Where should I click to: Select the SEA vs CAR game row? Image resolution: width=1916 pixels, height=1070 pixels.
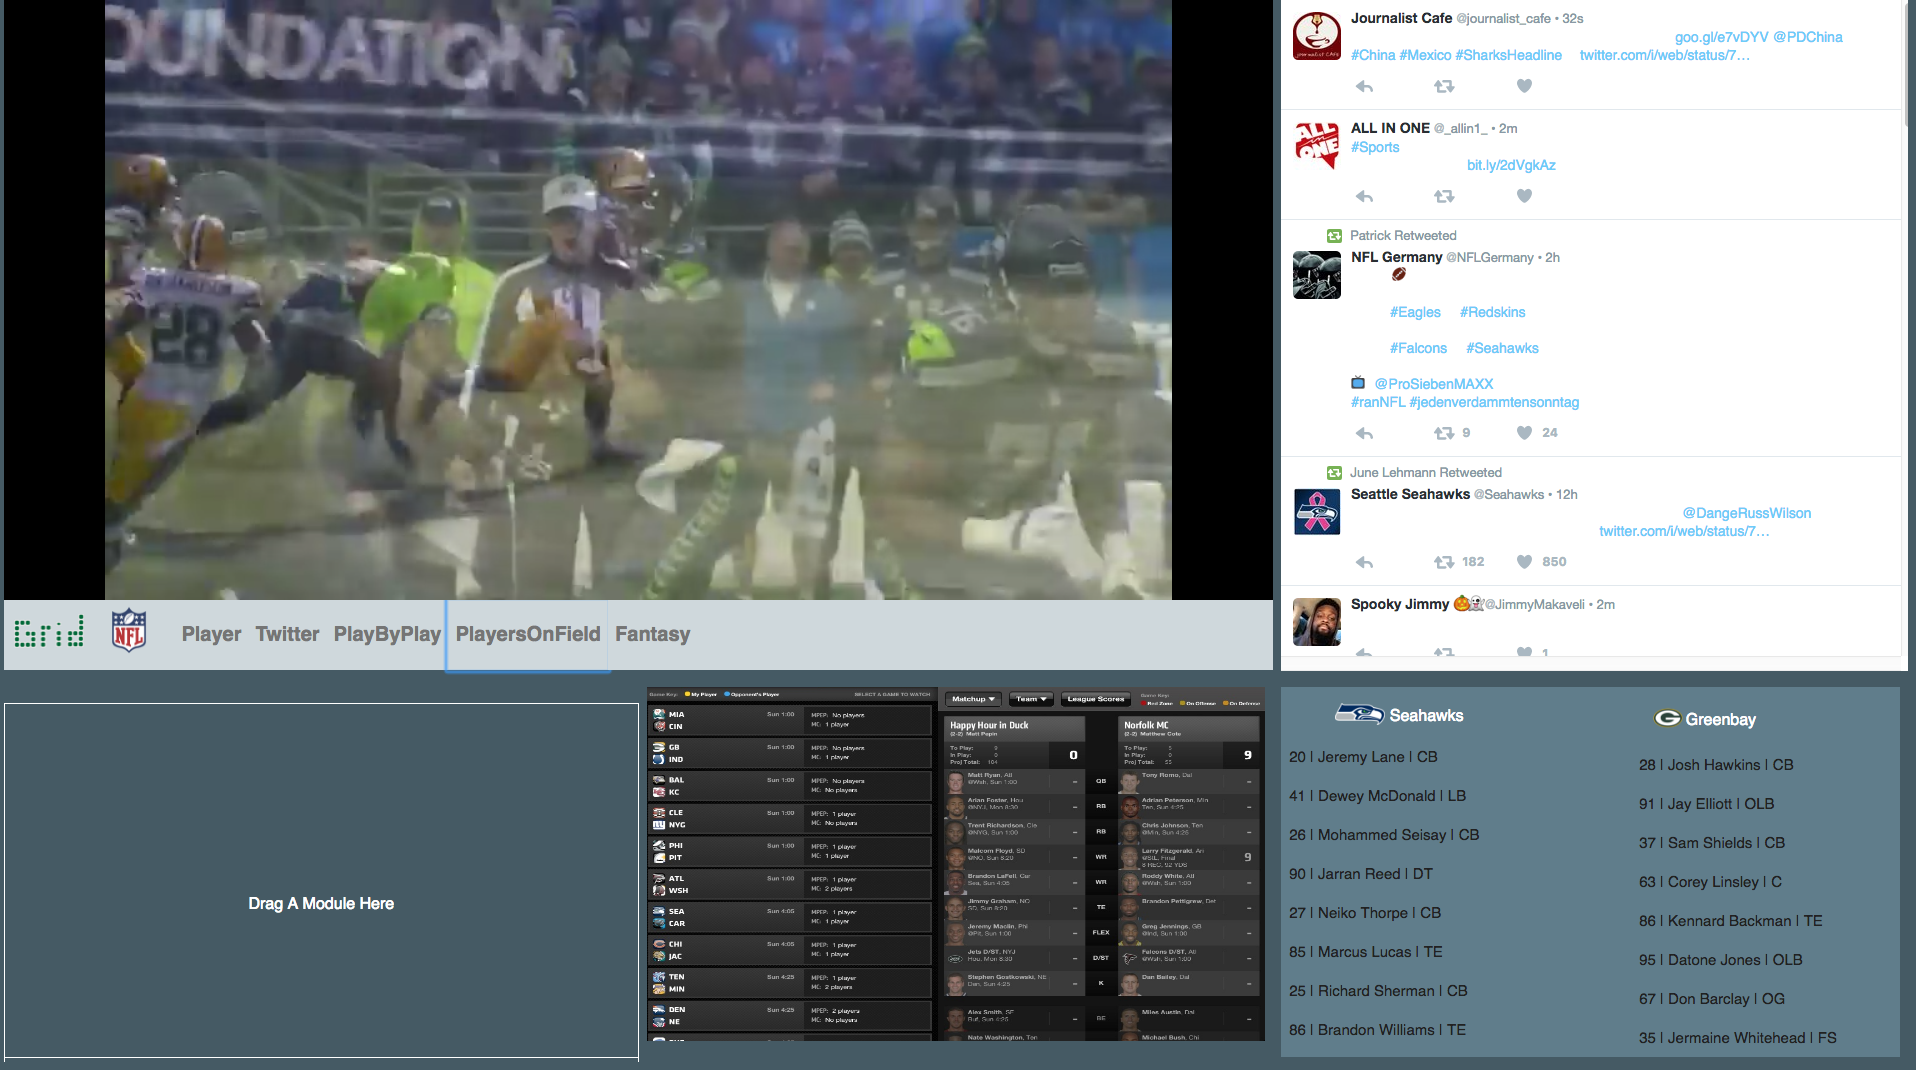click(x=790, y=917)
